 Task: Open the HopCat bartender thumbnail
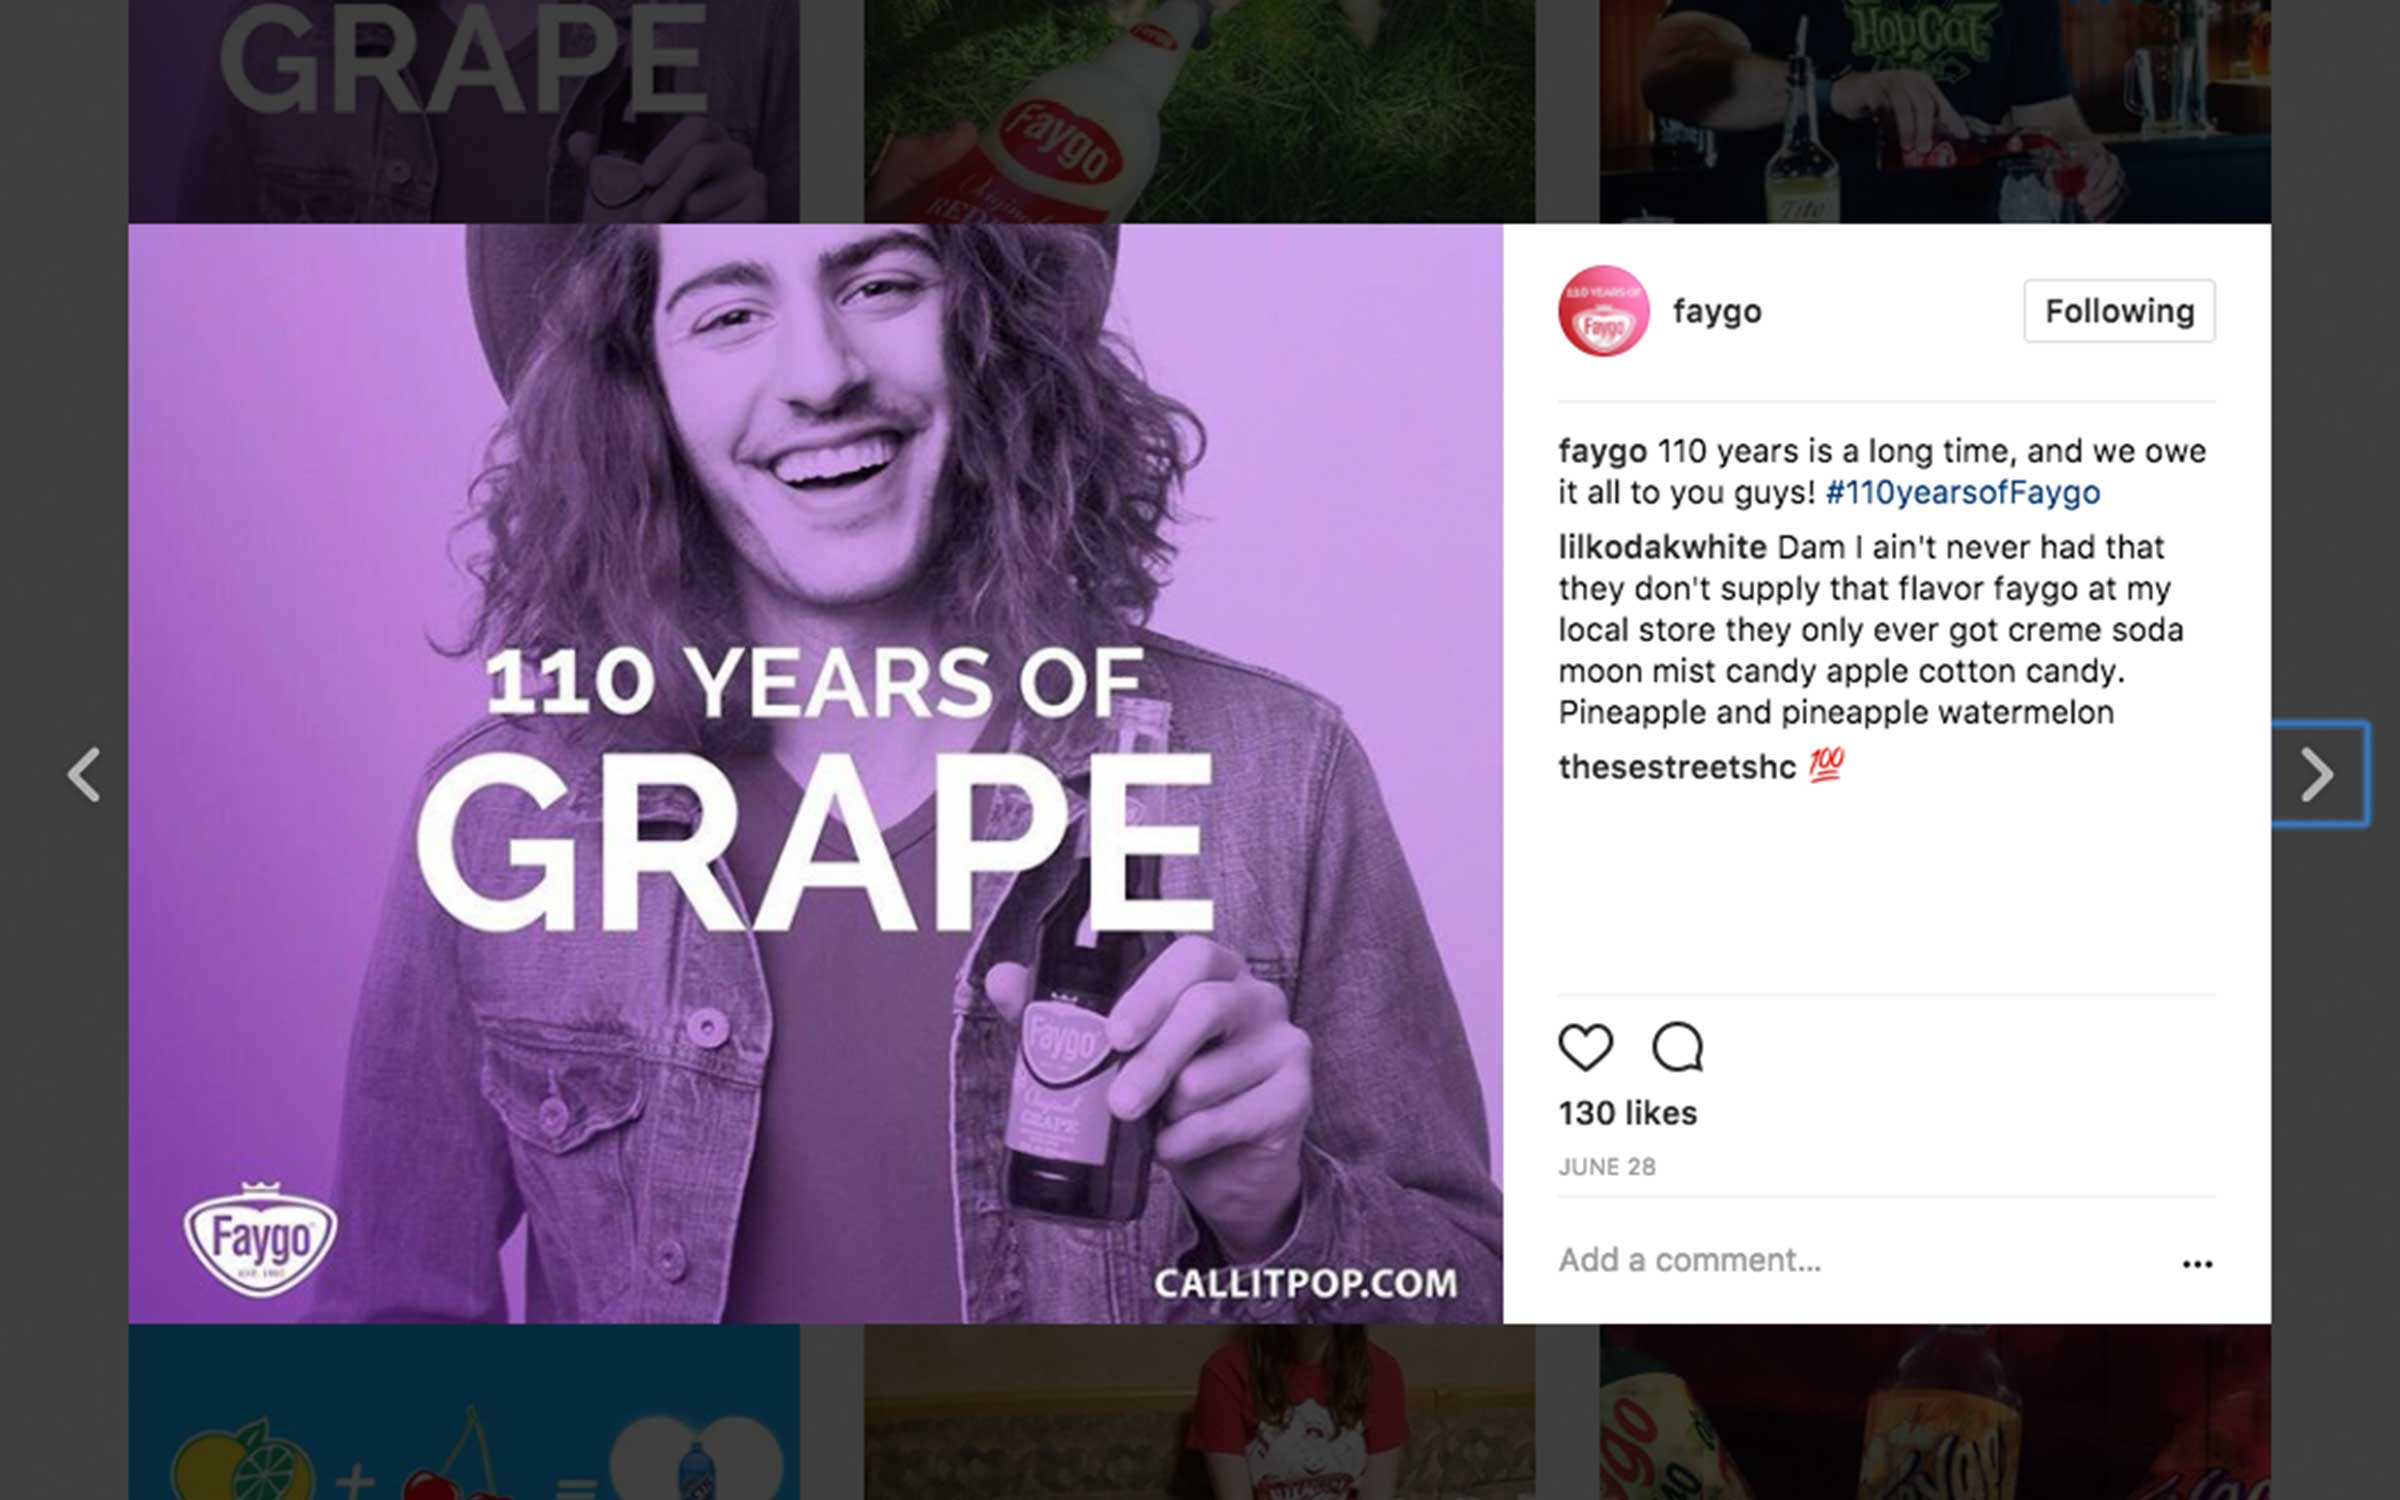pos(1934,110)
